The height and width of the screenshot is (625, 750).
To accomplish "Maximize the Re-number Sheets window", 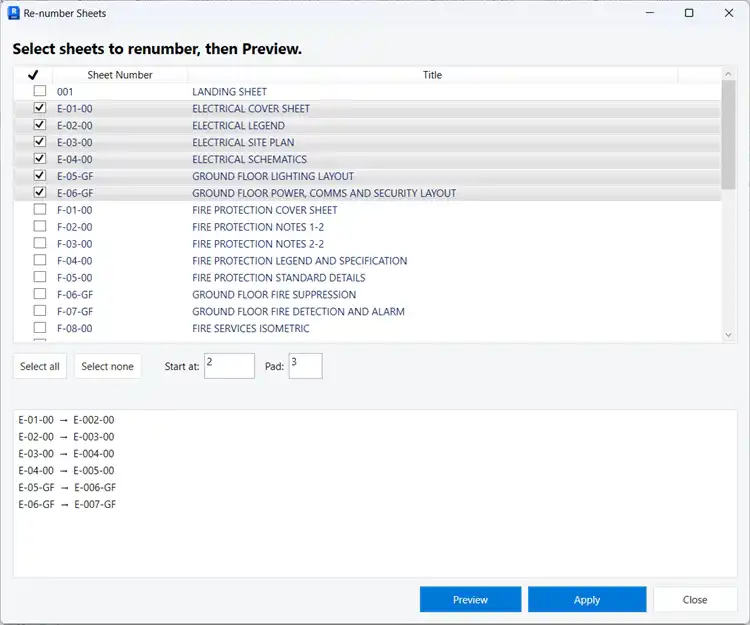I will coord(689,13).
